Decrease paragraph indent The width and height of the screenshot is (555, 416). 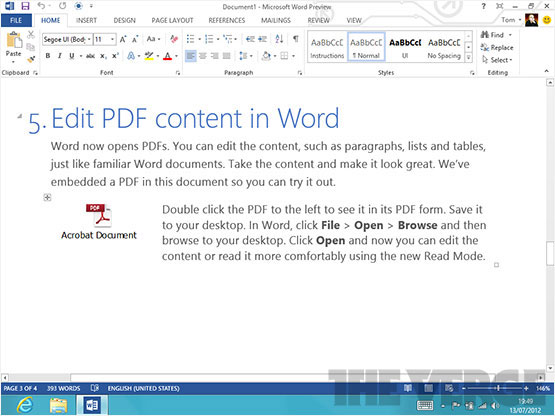(250, 39)
